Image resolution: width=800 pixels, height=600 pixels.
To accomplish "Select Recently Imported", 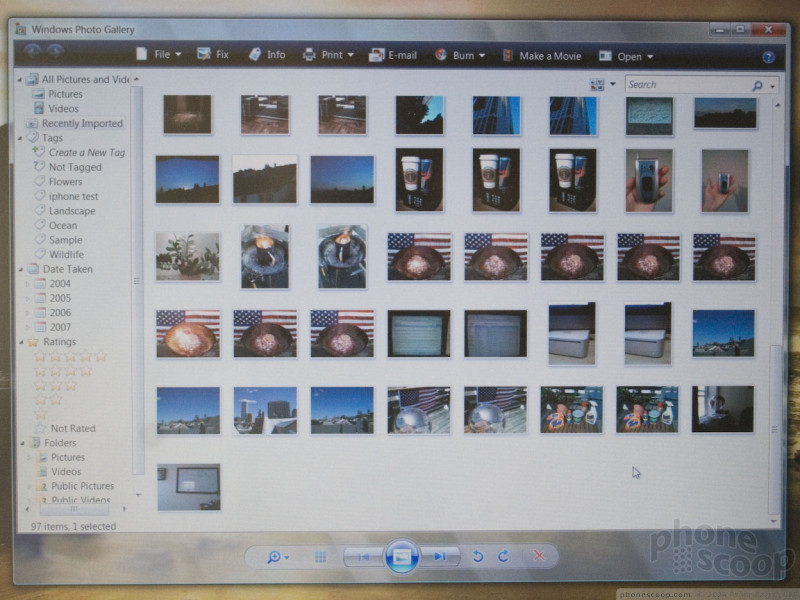I will (x=82, y=123).
